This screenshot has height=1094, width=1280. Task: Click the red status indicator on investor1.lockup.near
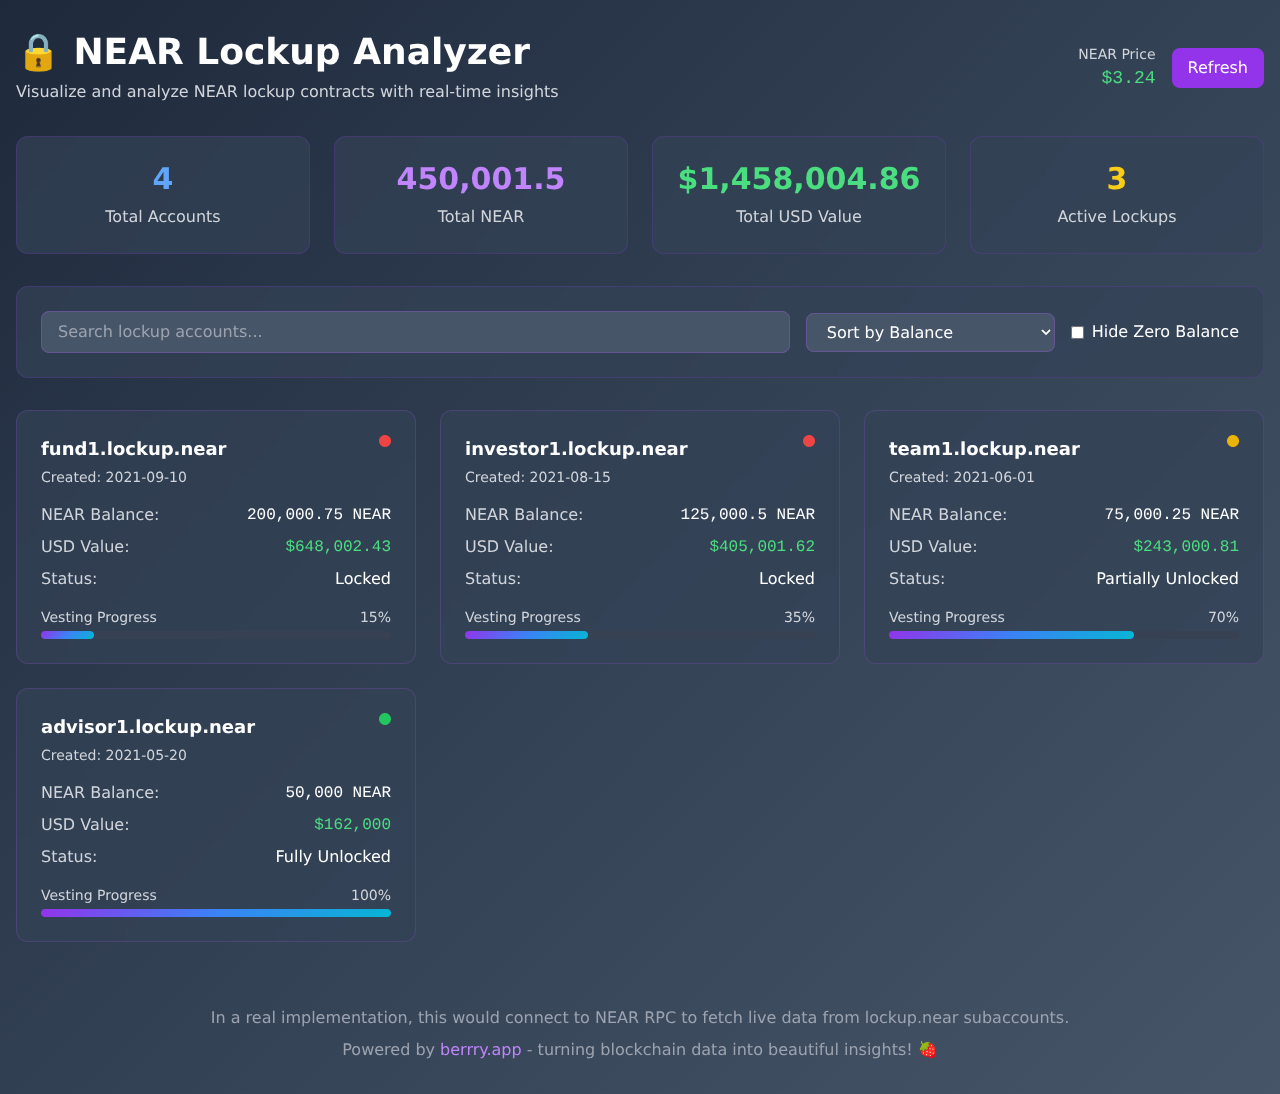coord(809,440)
